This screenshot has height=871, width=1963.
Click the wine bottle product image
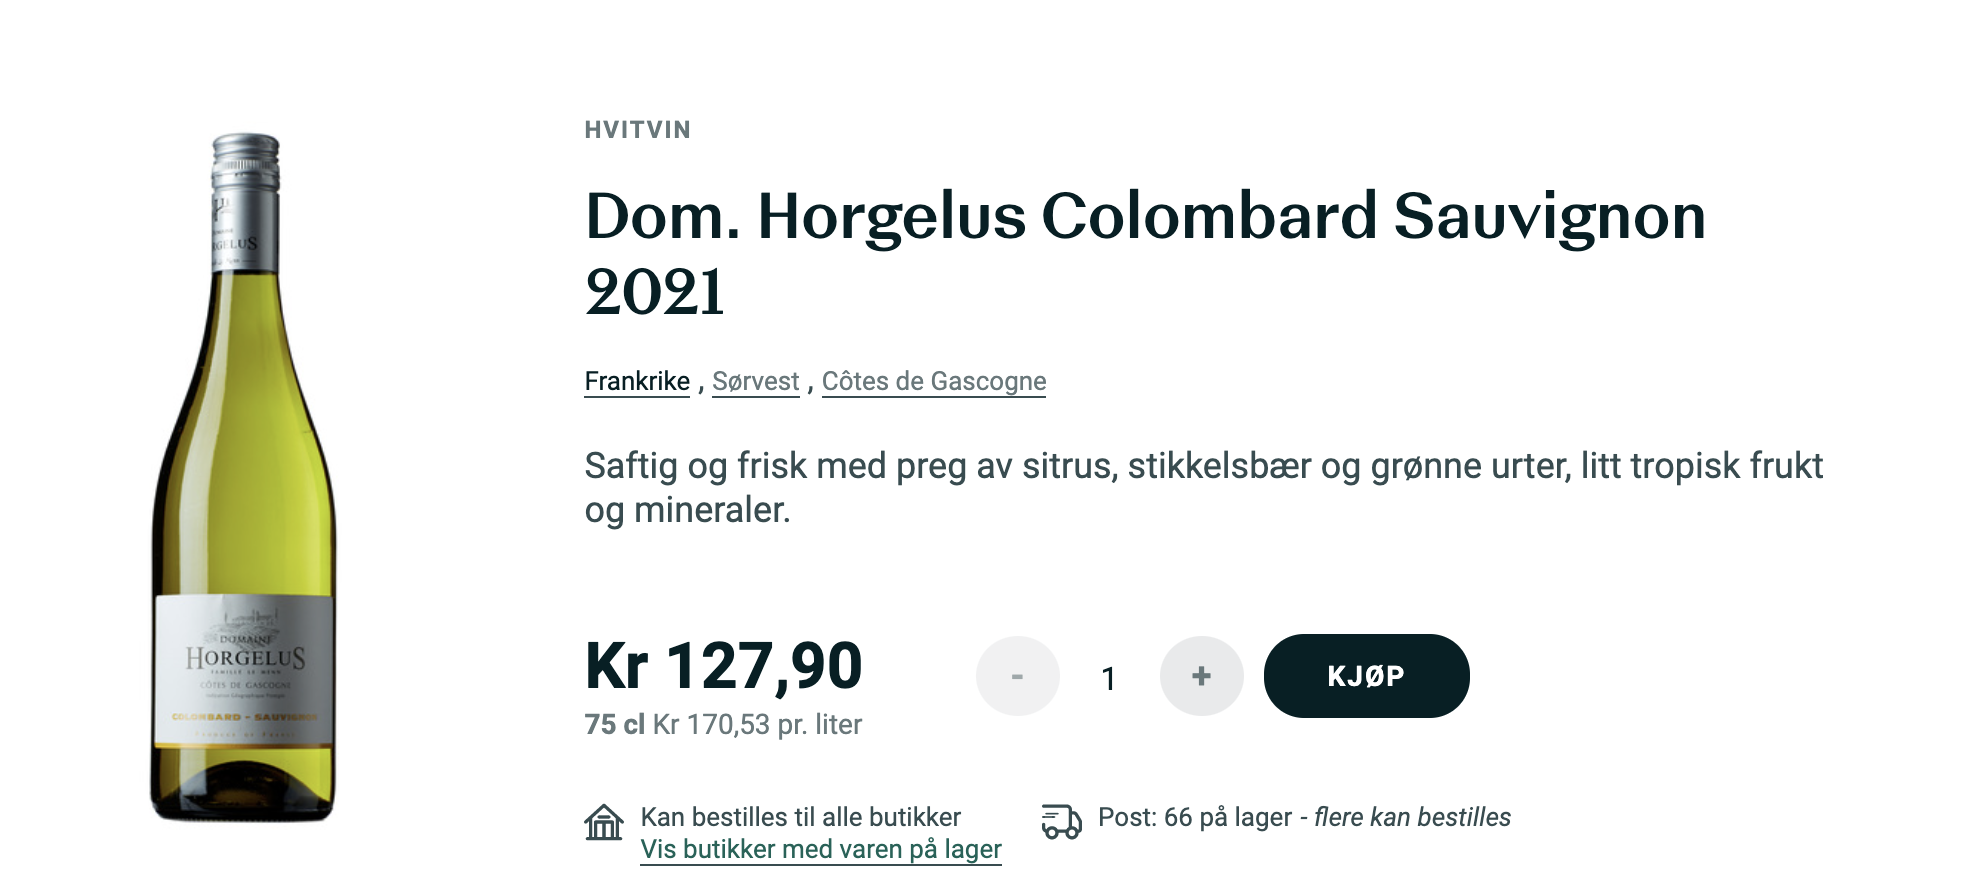pyautogui.click(x=244, y=477)
